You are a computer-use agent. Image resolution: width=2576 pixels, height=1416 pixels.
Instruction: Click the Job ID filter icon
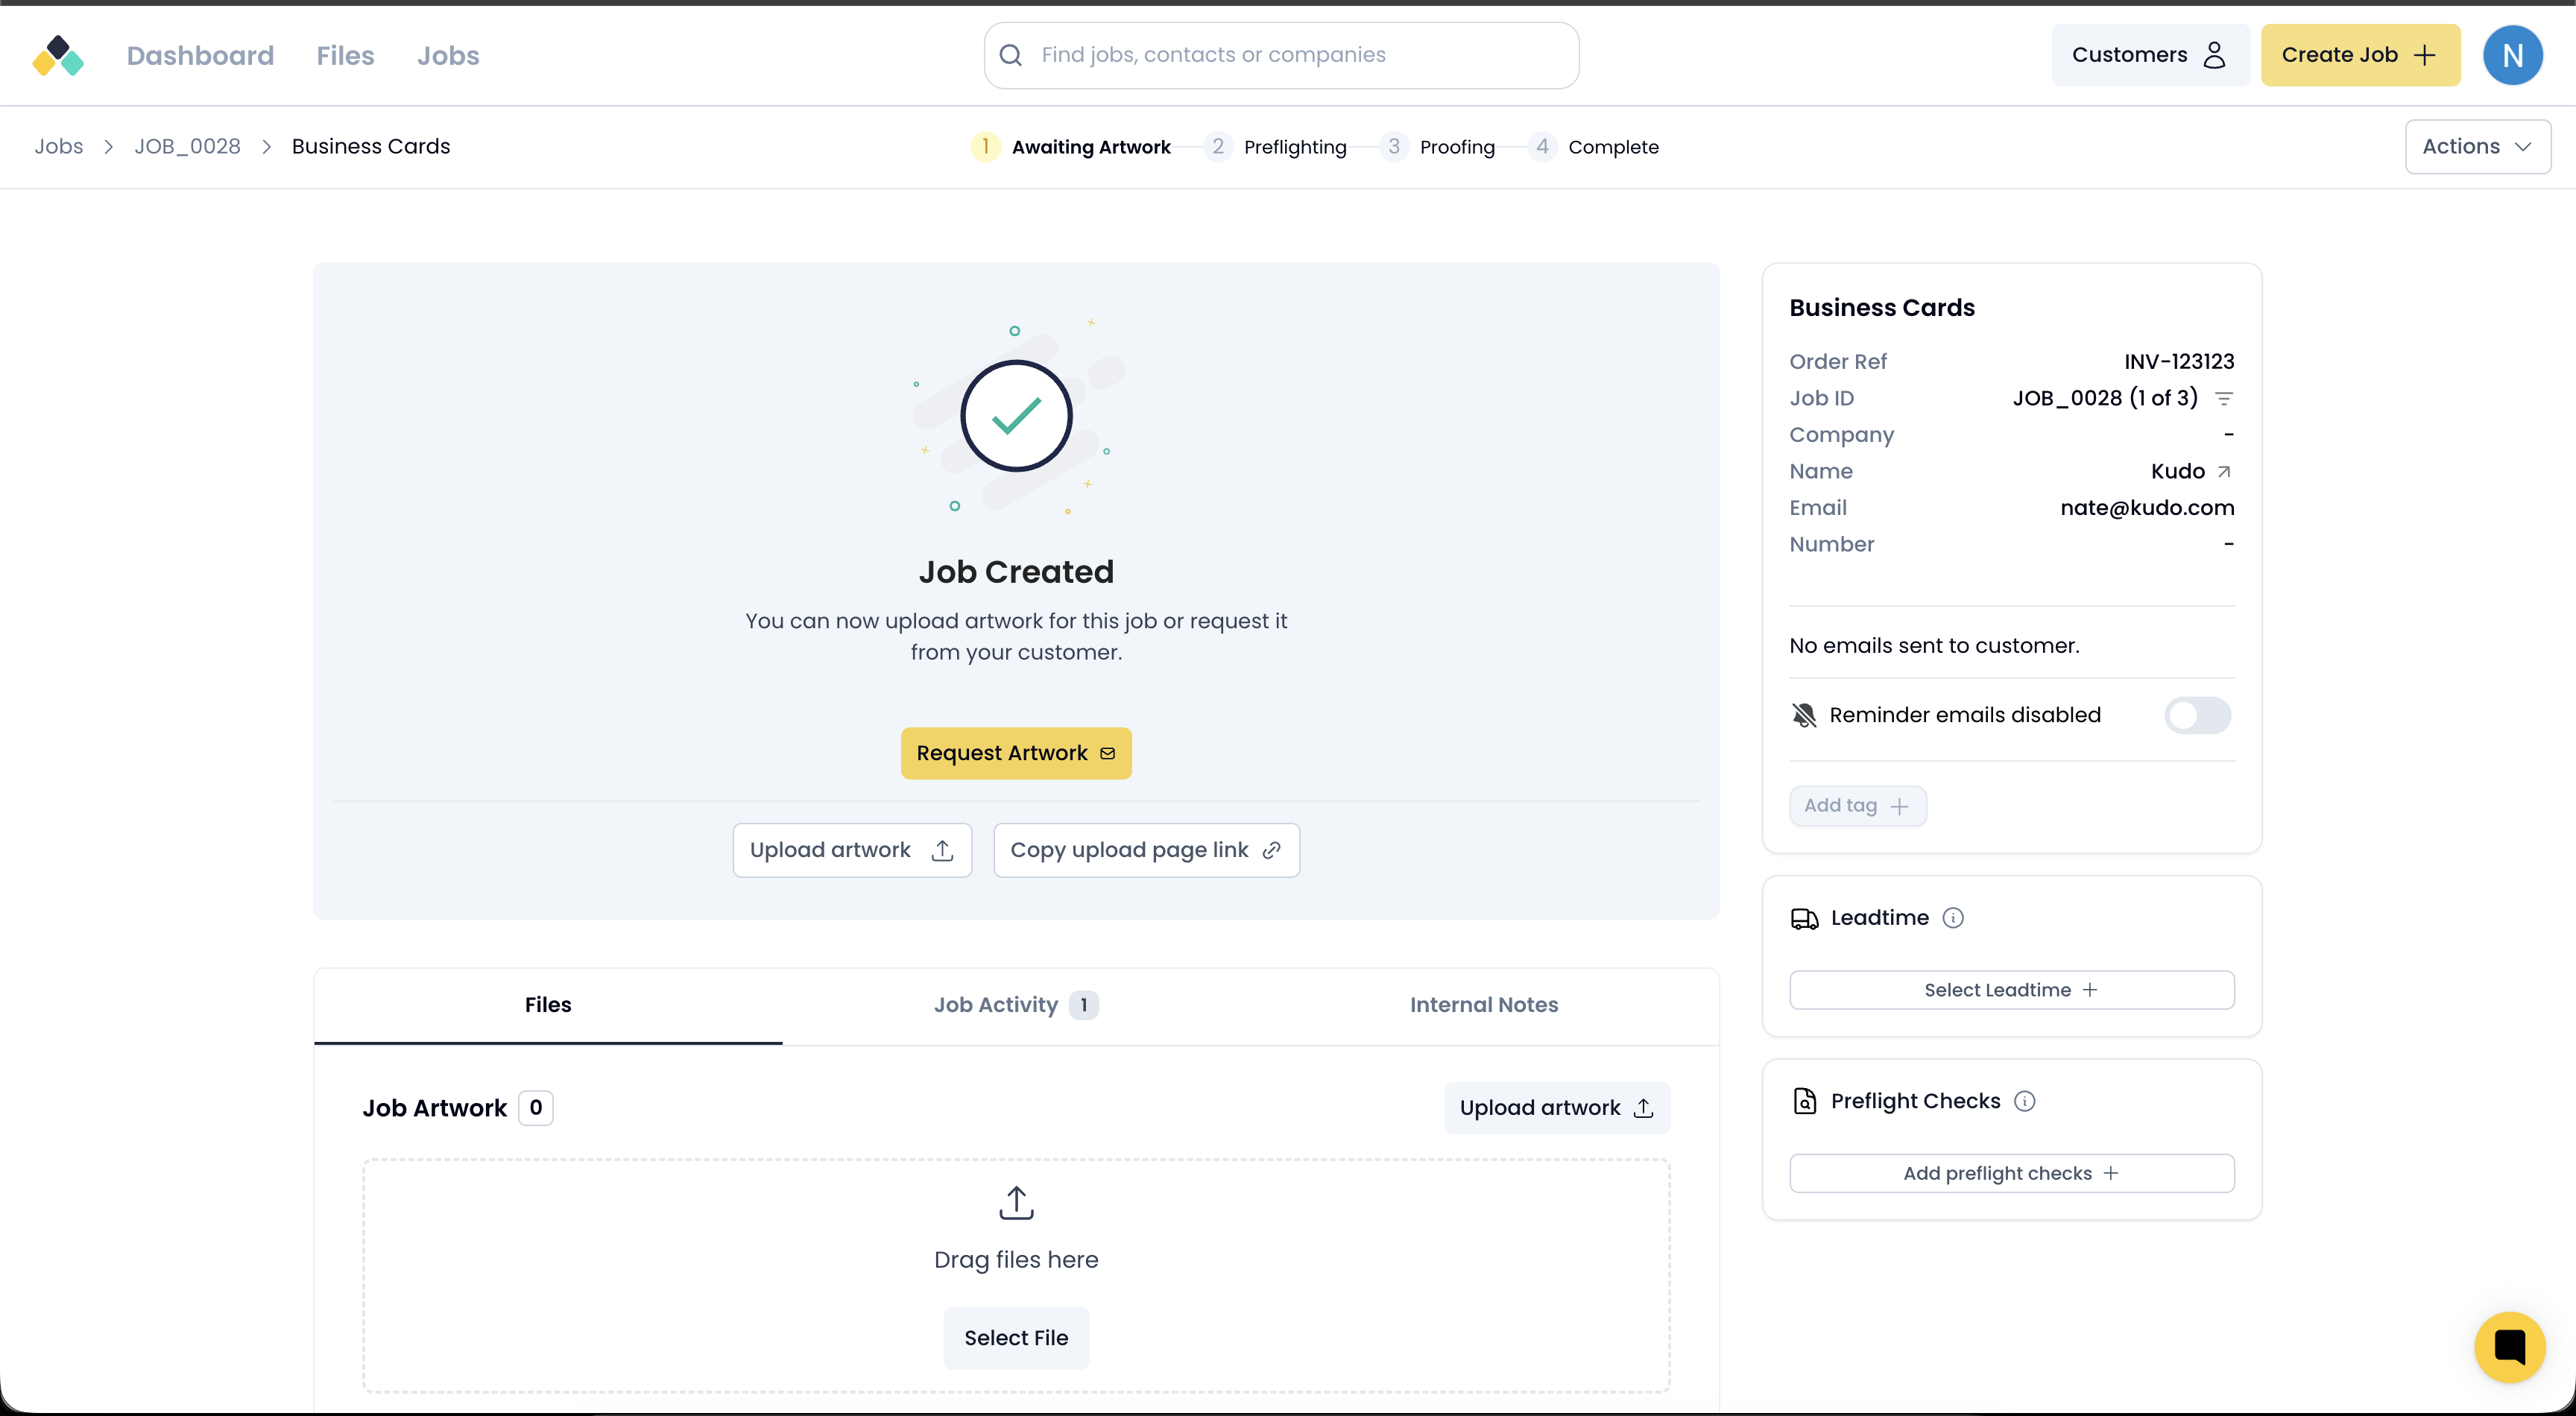click(x=2224, y=399)
